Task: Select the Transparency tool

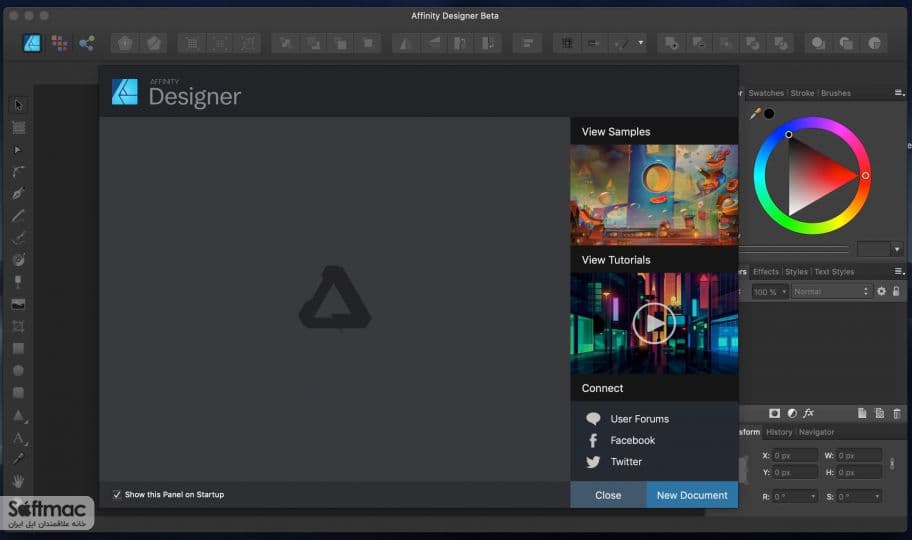Action: pyautogui.click(x=18, y=282)
